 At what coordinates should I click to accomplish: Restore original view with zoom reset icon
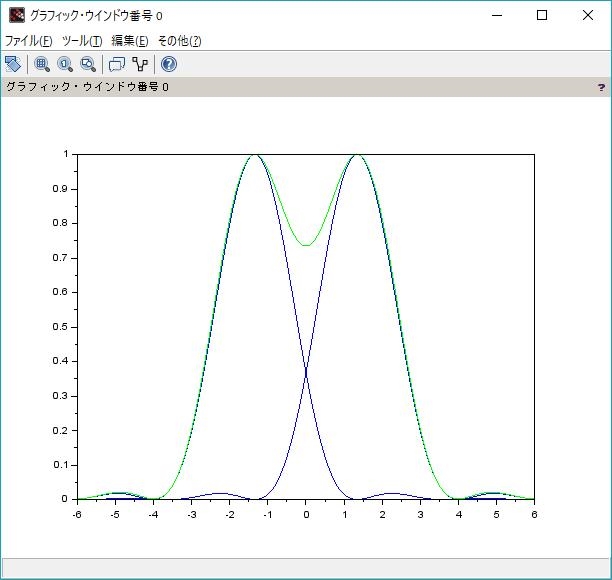coord(65,64)
